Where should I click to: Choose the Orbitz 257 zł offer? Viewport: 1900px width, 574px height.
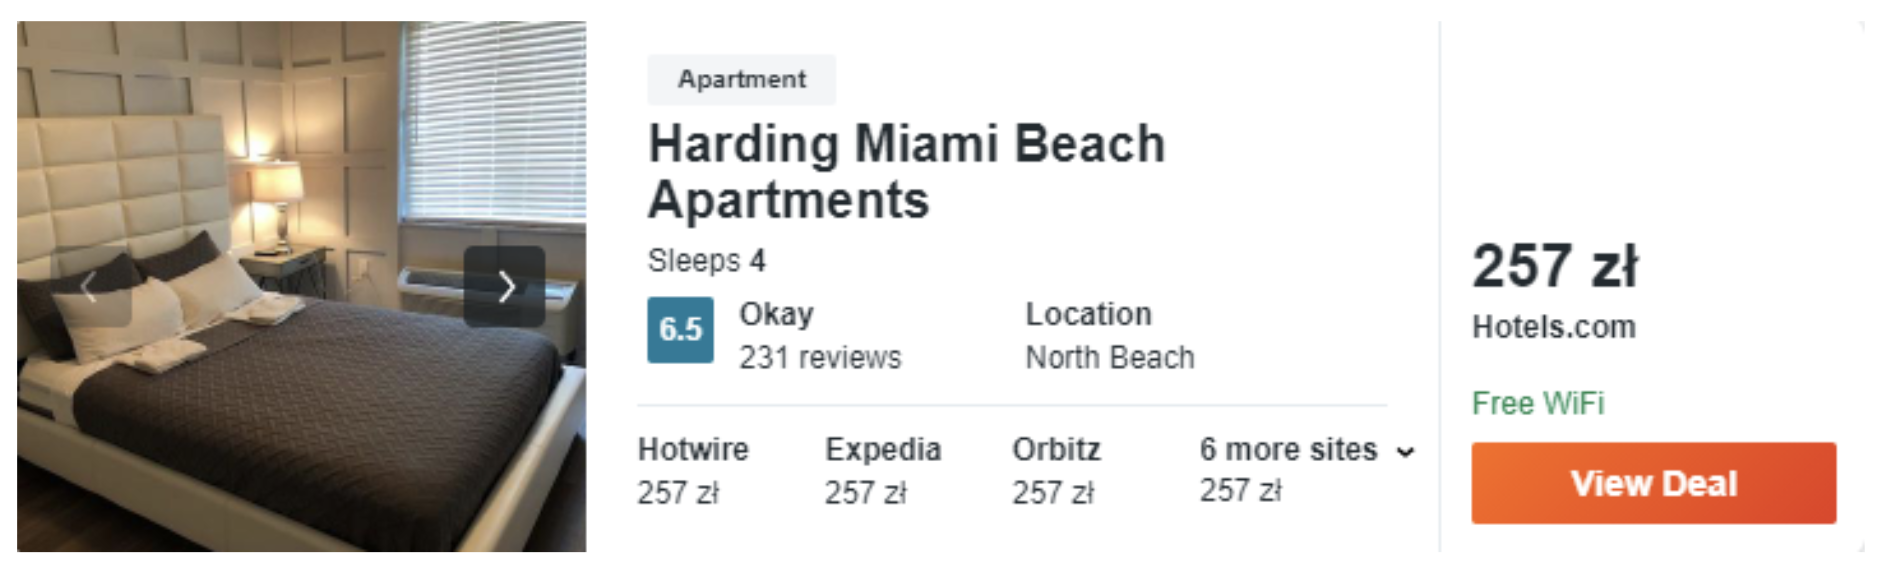pyautogui.click(x=1056, y=470)
